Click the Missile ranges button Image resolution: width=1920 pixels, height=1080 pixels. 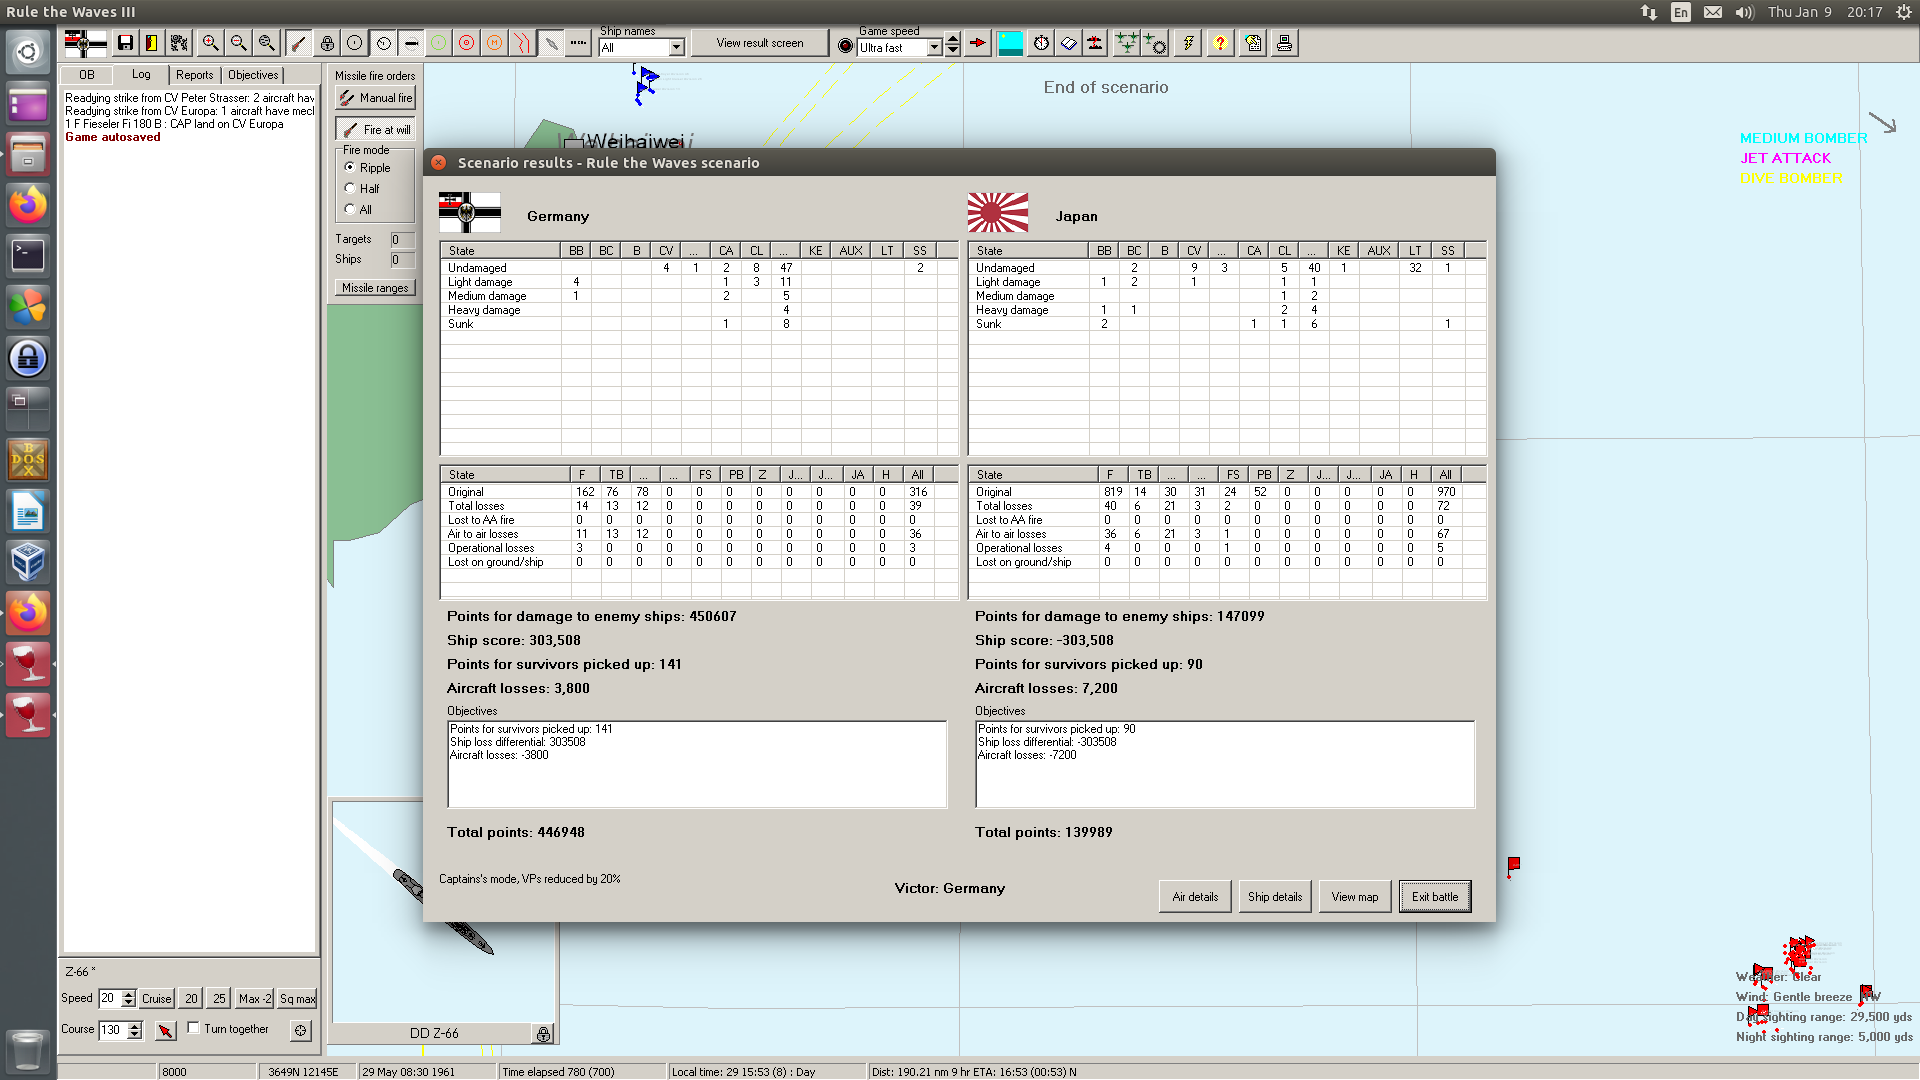click(375, 288)
